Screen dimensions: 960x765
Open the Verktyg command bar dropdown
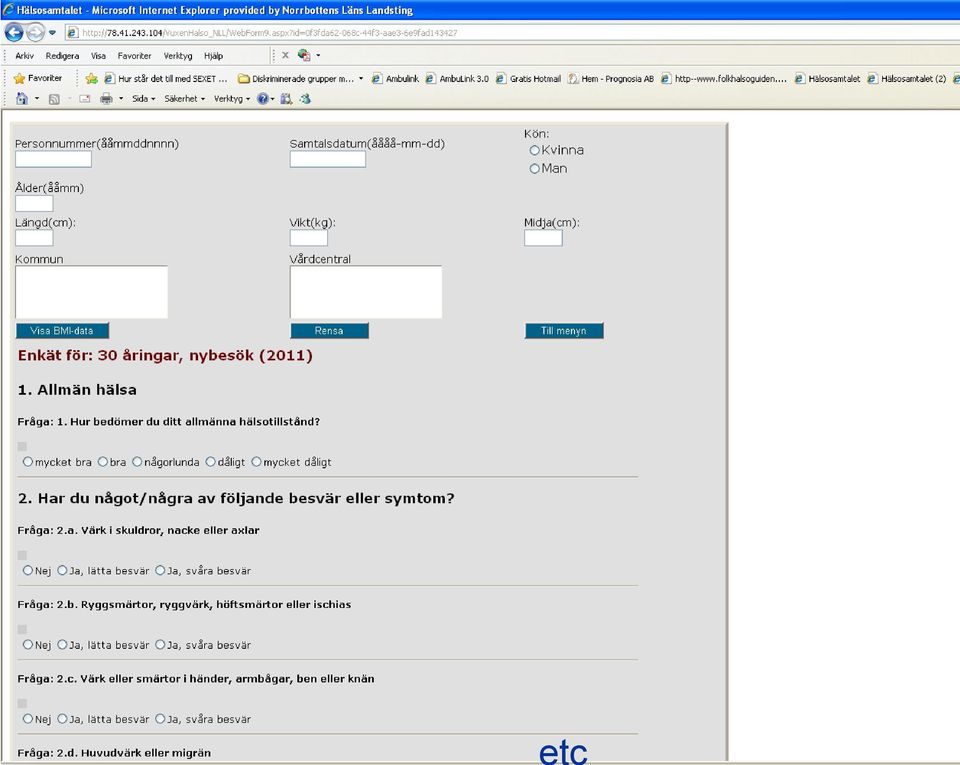(231, 99)
